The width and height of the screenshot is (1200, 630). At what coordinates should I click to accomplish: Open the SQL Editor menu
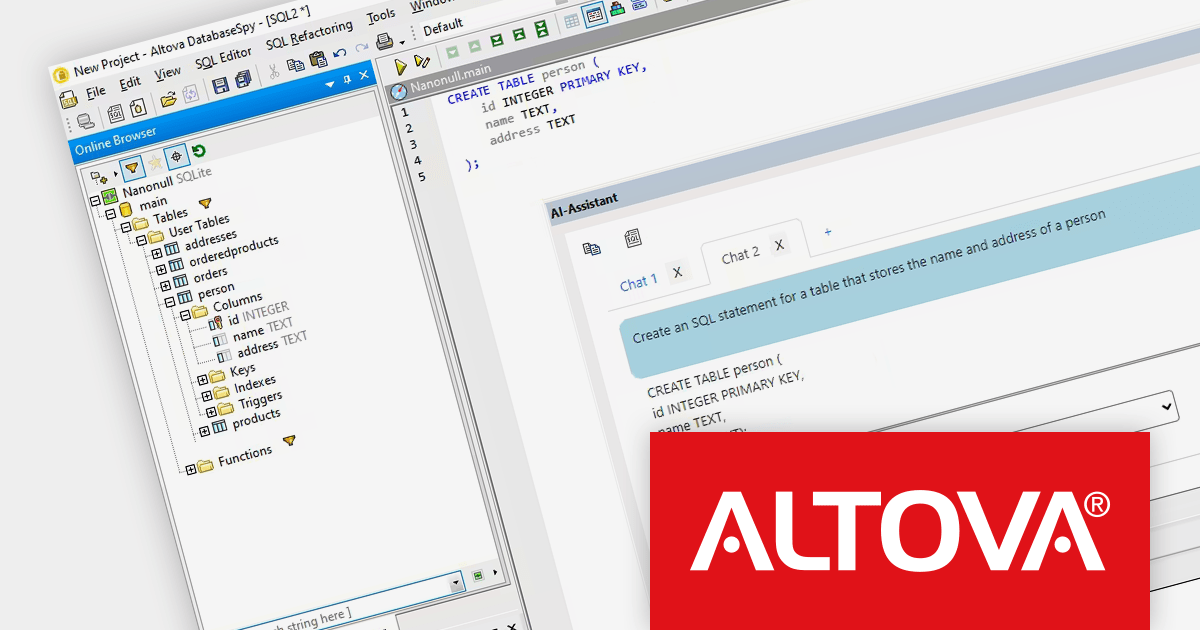coord(223,58)
